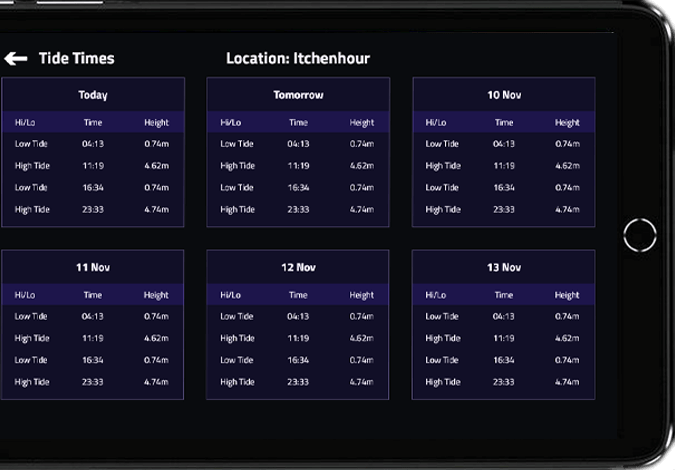Click 4.62m height in the 13 Nov card
Image resolution: width=675 pixels, height=470 pixels.
[x=567, y=338]
